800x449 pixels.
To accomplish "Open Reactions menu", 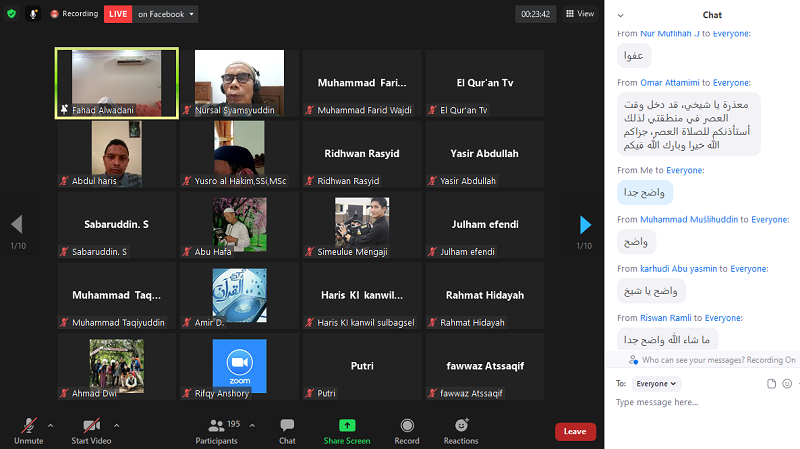I will tap(461, 431).
